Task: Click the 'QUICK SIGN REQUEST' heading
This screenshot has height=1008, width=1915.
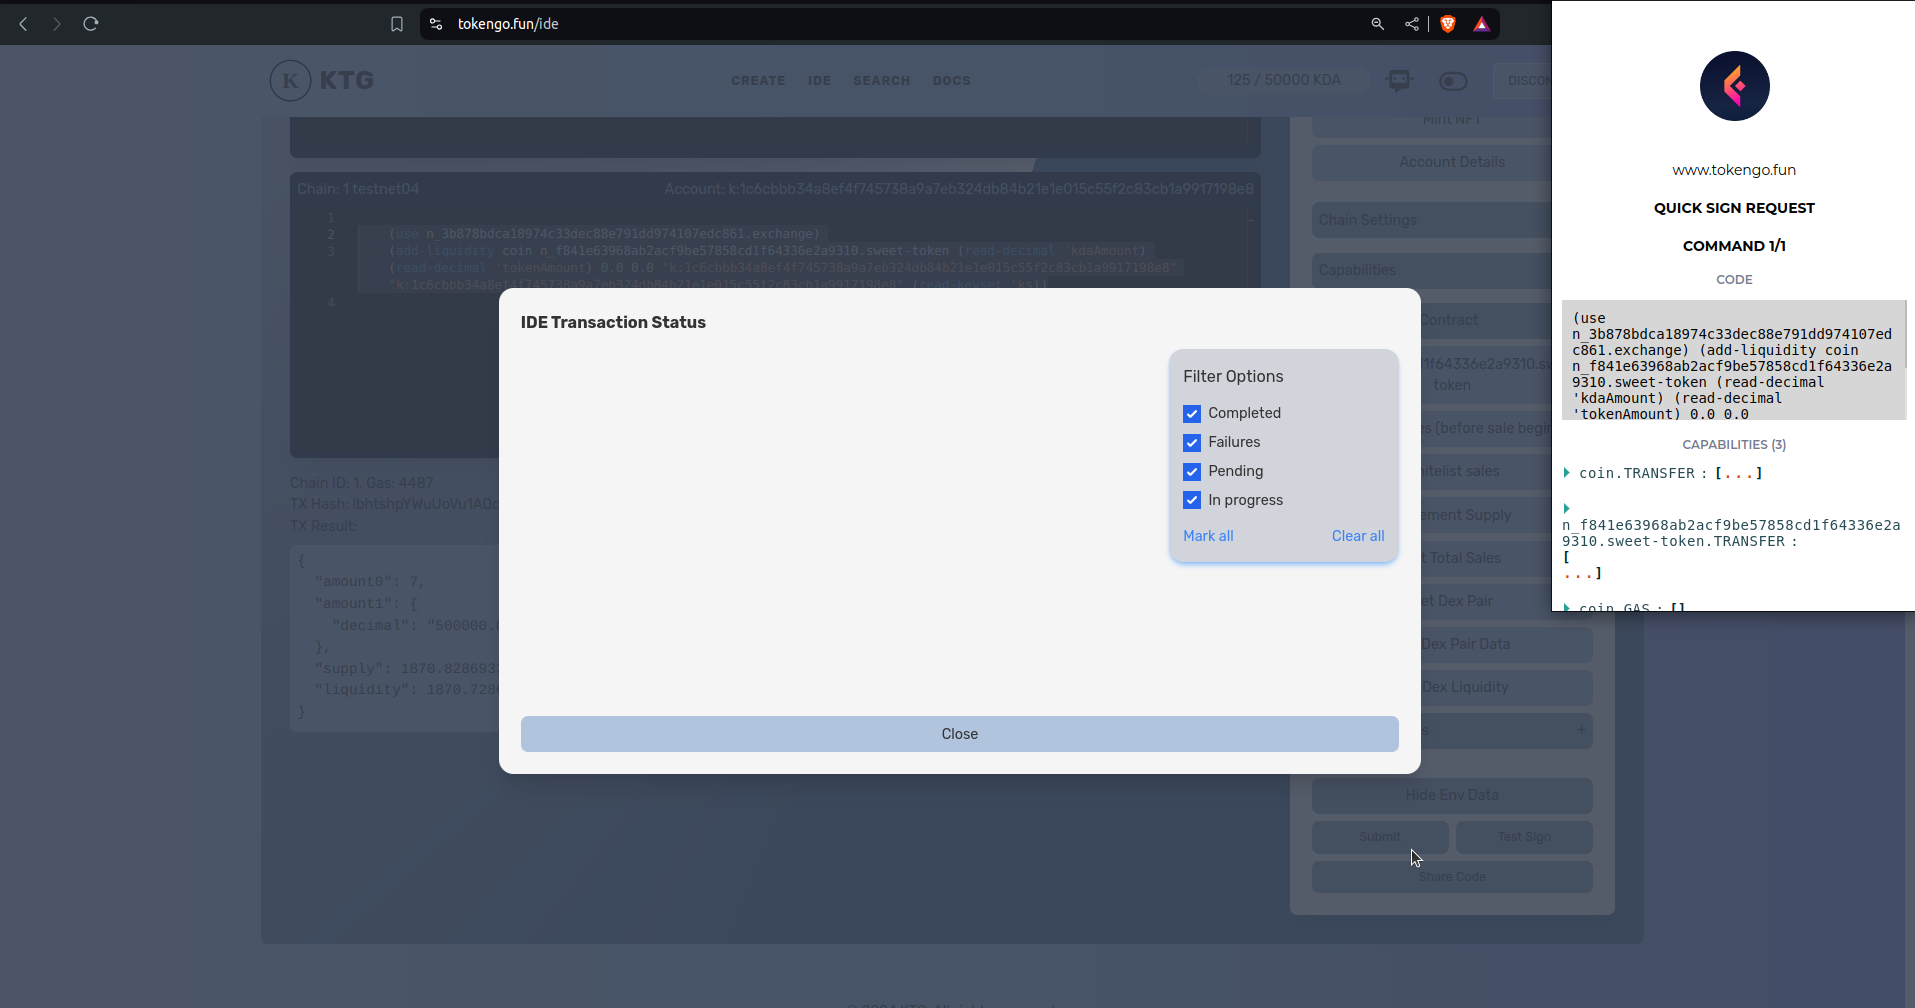Action: [x=1734, y=208]
